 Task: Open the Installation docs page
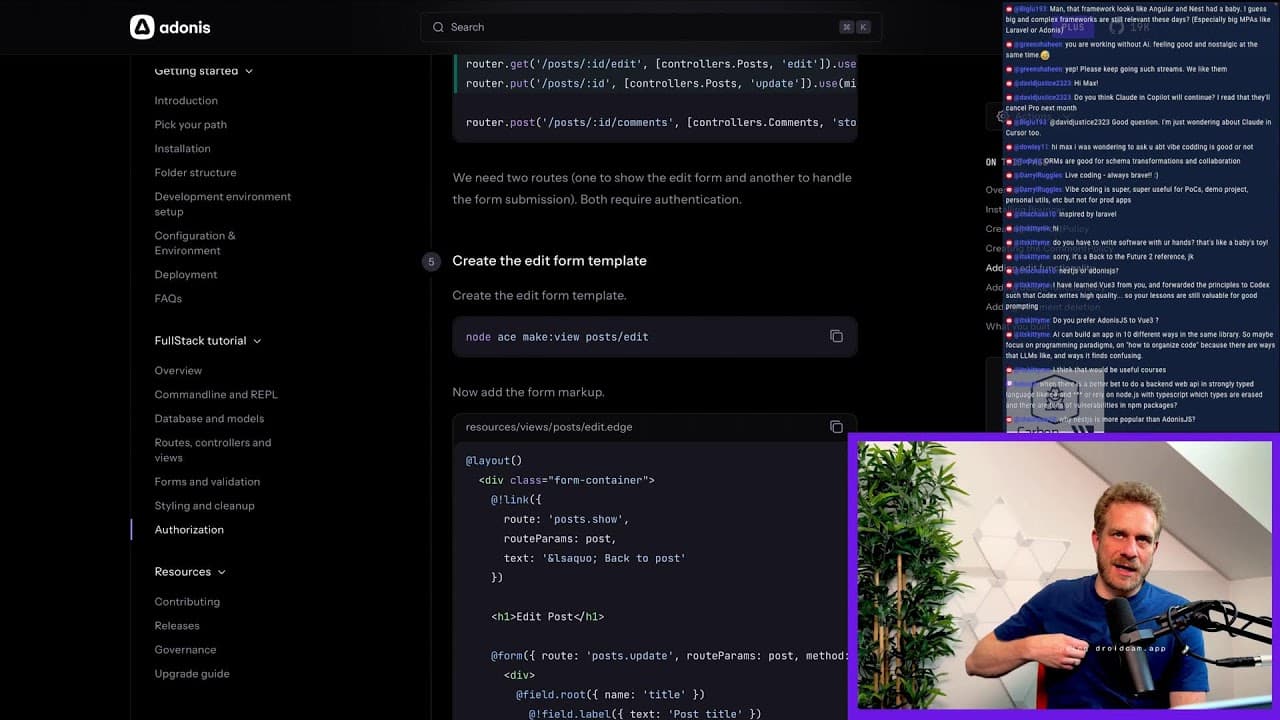coord(182,149)
